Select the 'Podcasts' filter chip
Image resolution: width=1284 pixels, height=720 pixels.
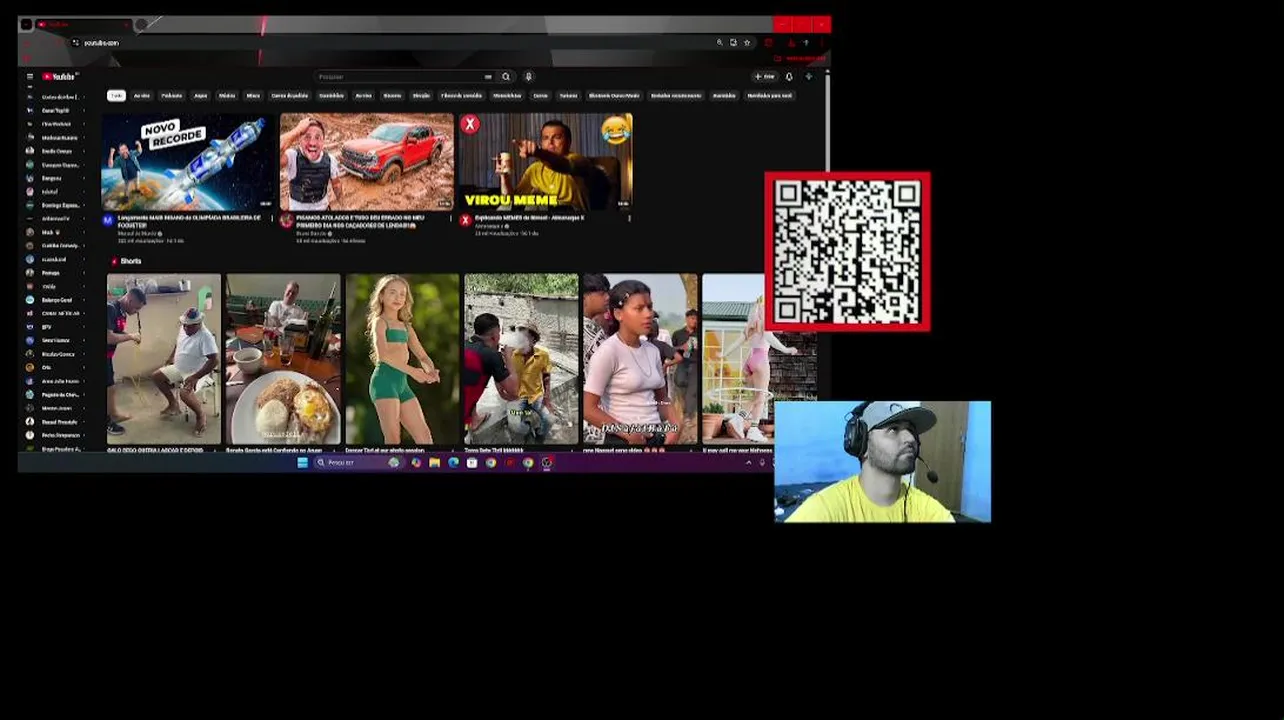tap(172, 95)
